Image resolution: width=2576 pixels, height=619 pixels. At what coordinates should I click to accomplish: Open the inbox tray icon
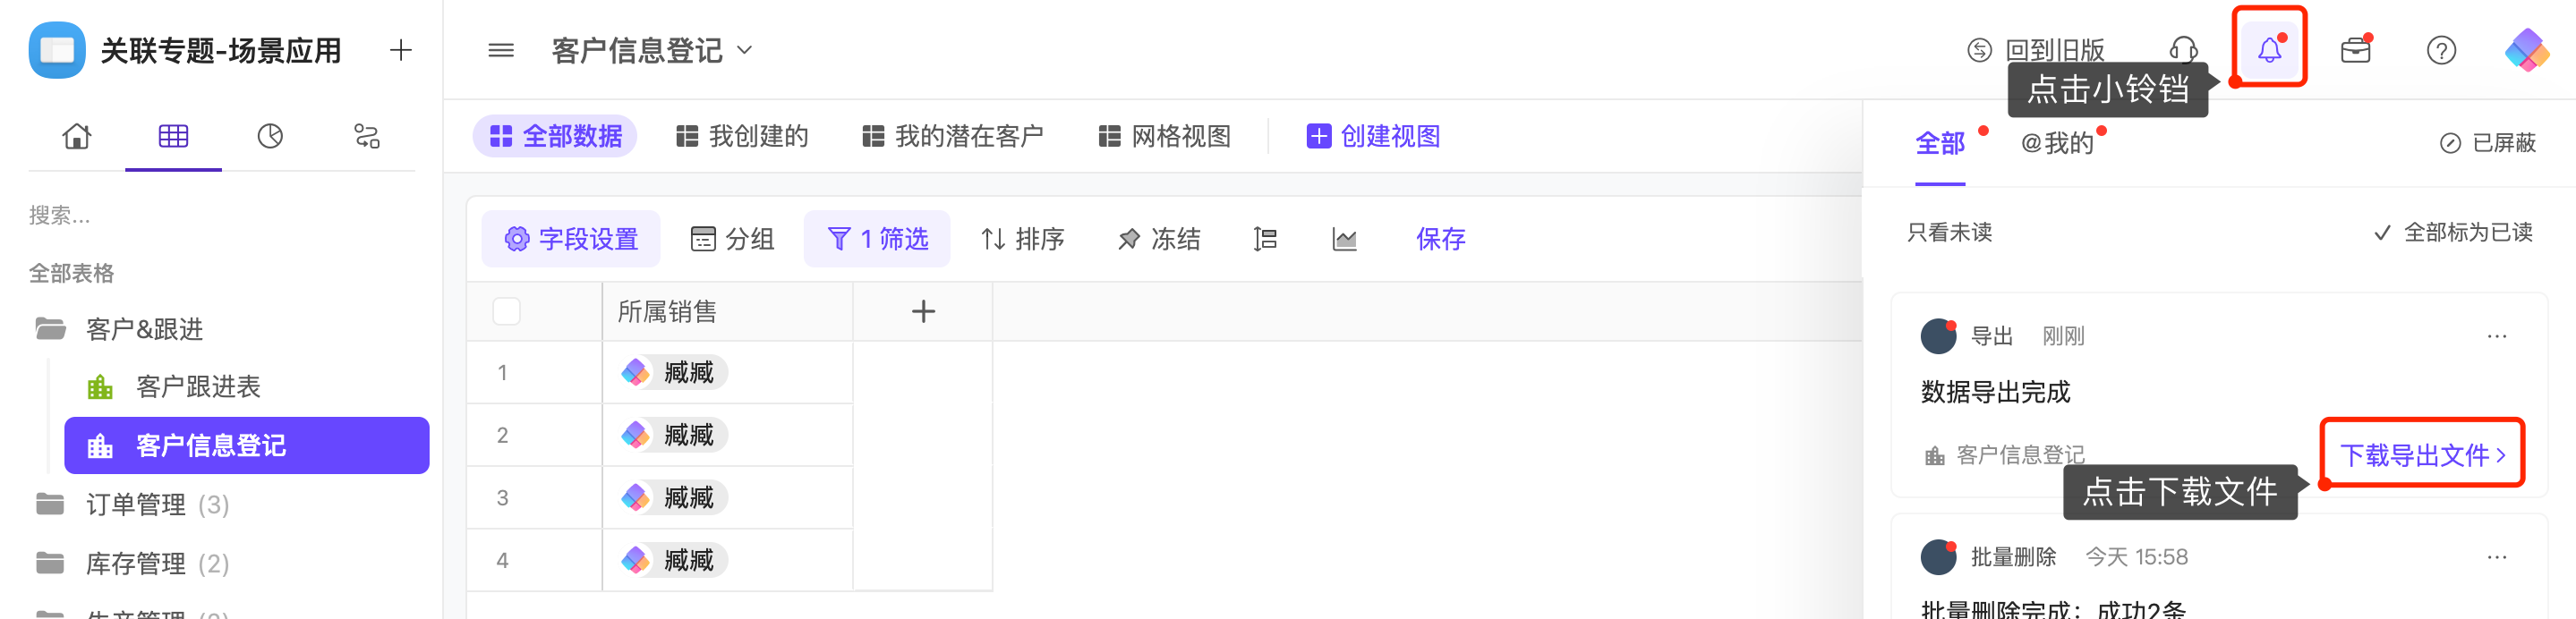[x=2356, y=48]
